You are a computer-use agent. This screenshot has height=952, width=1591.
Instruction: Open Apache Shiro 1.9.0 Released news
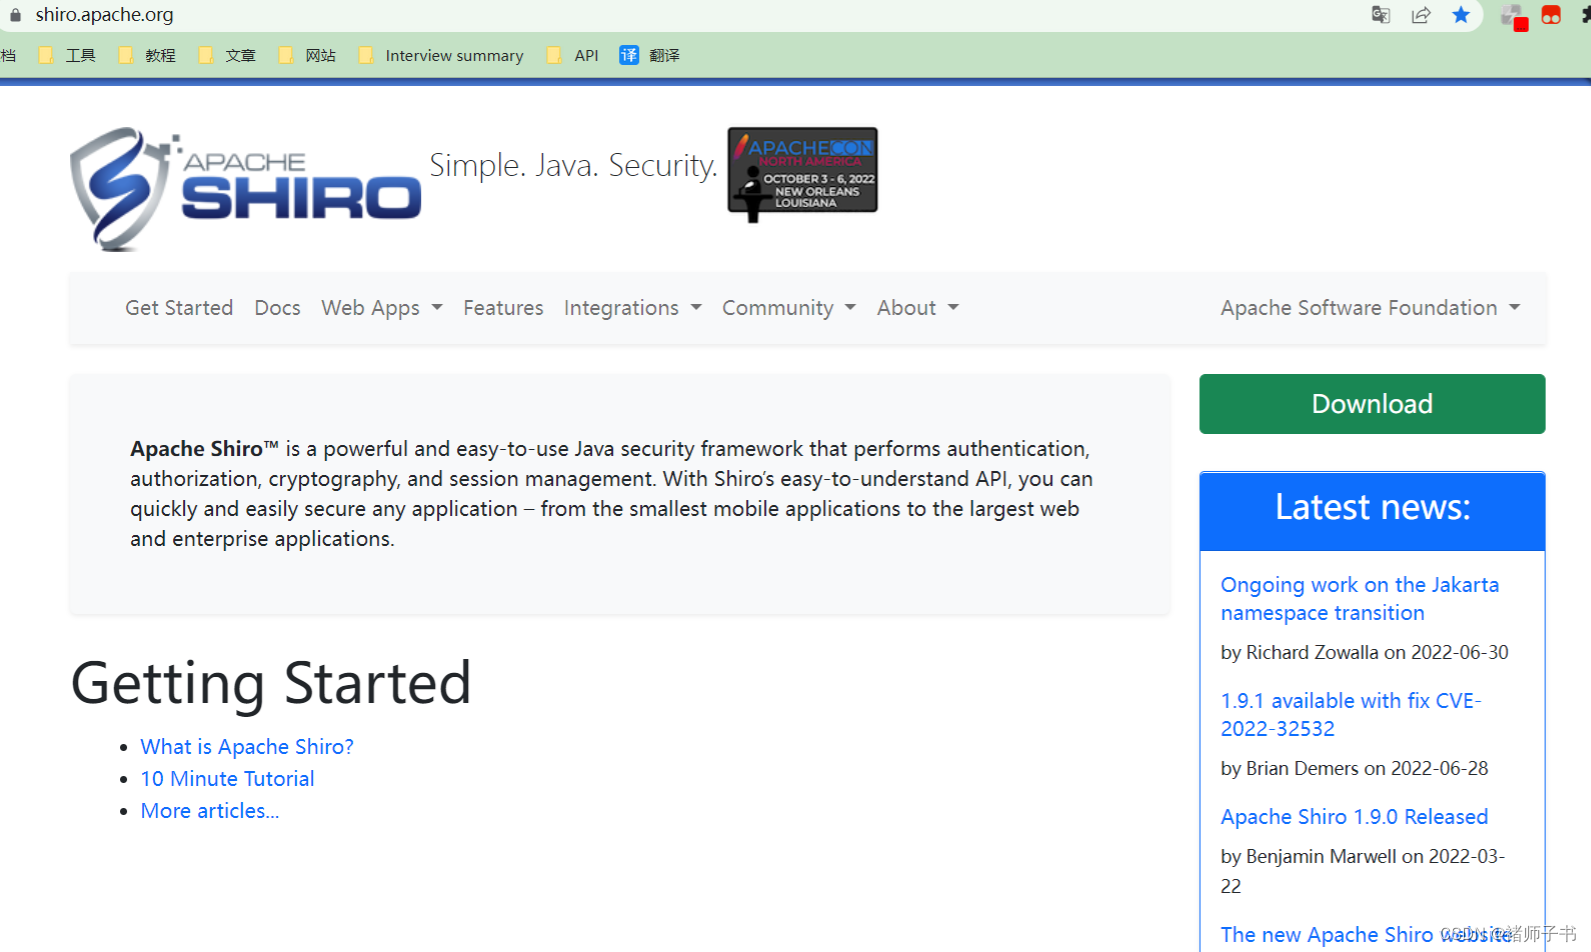click(x=1354, y=817)
